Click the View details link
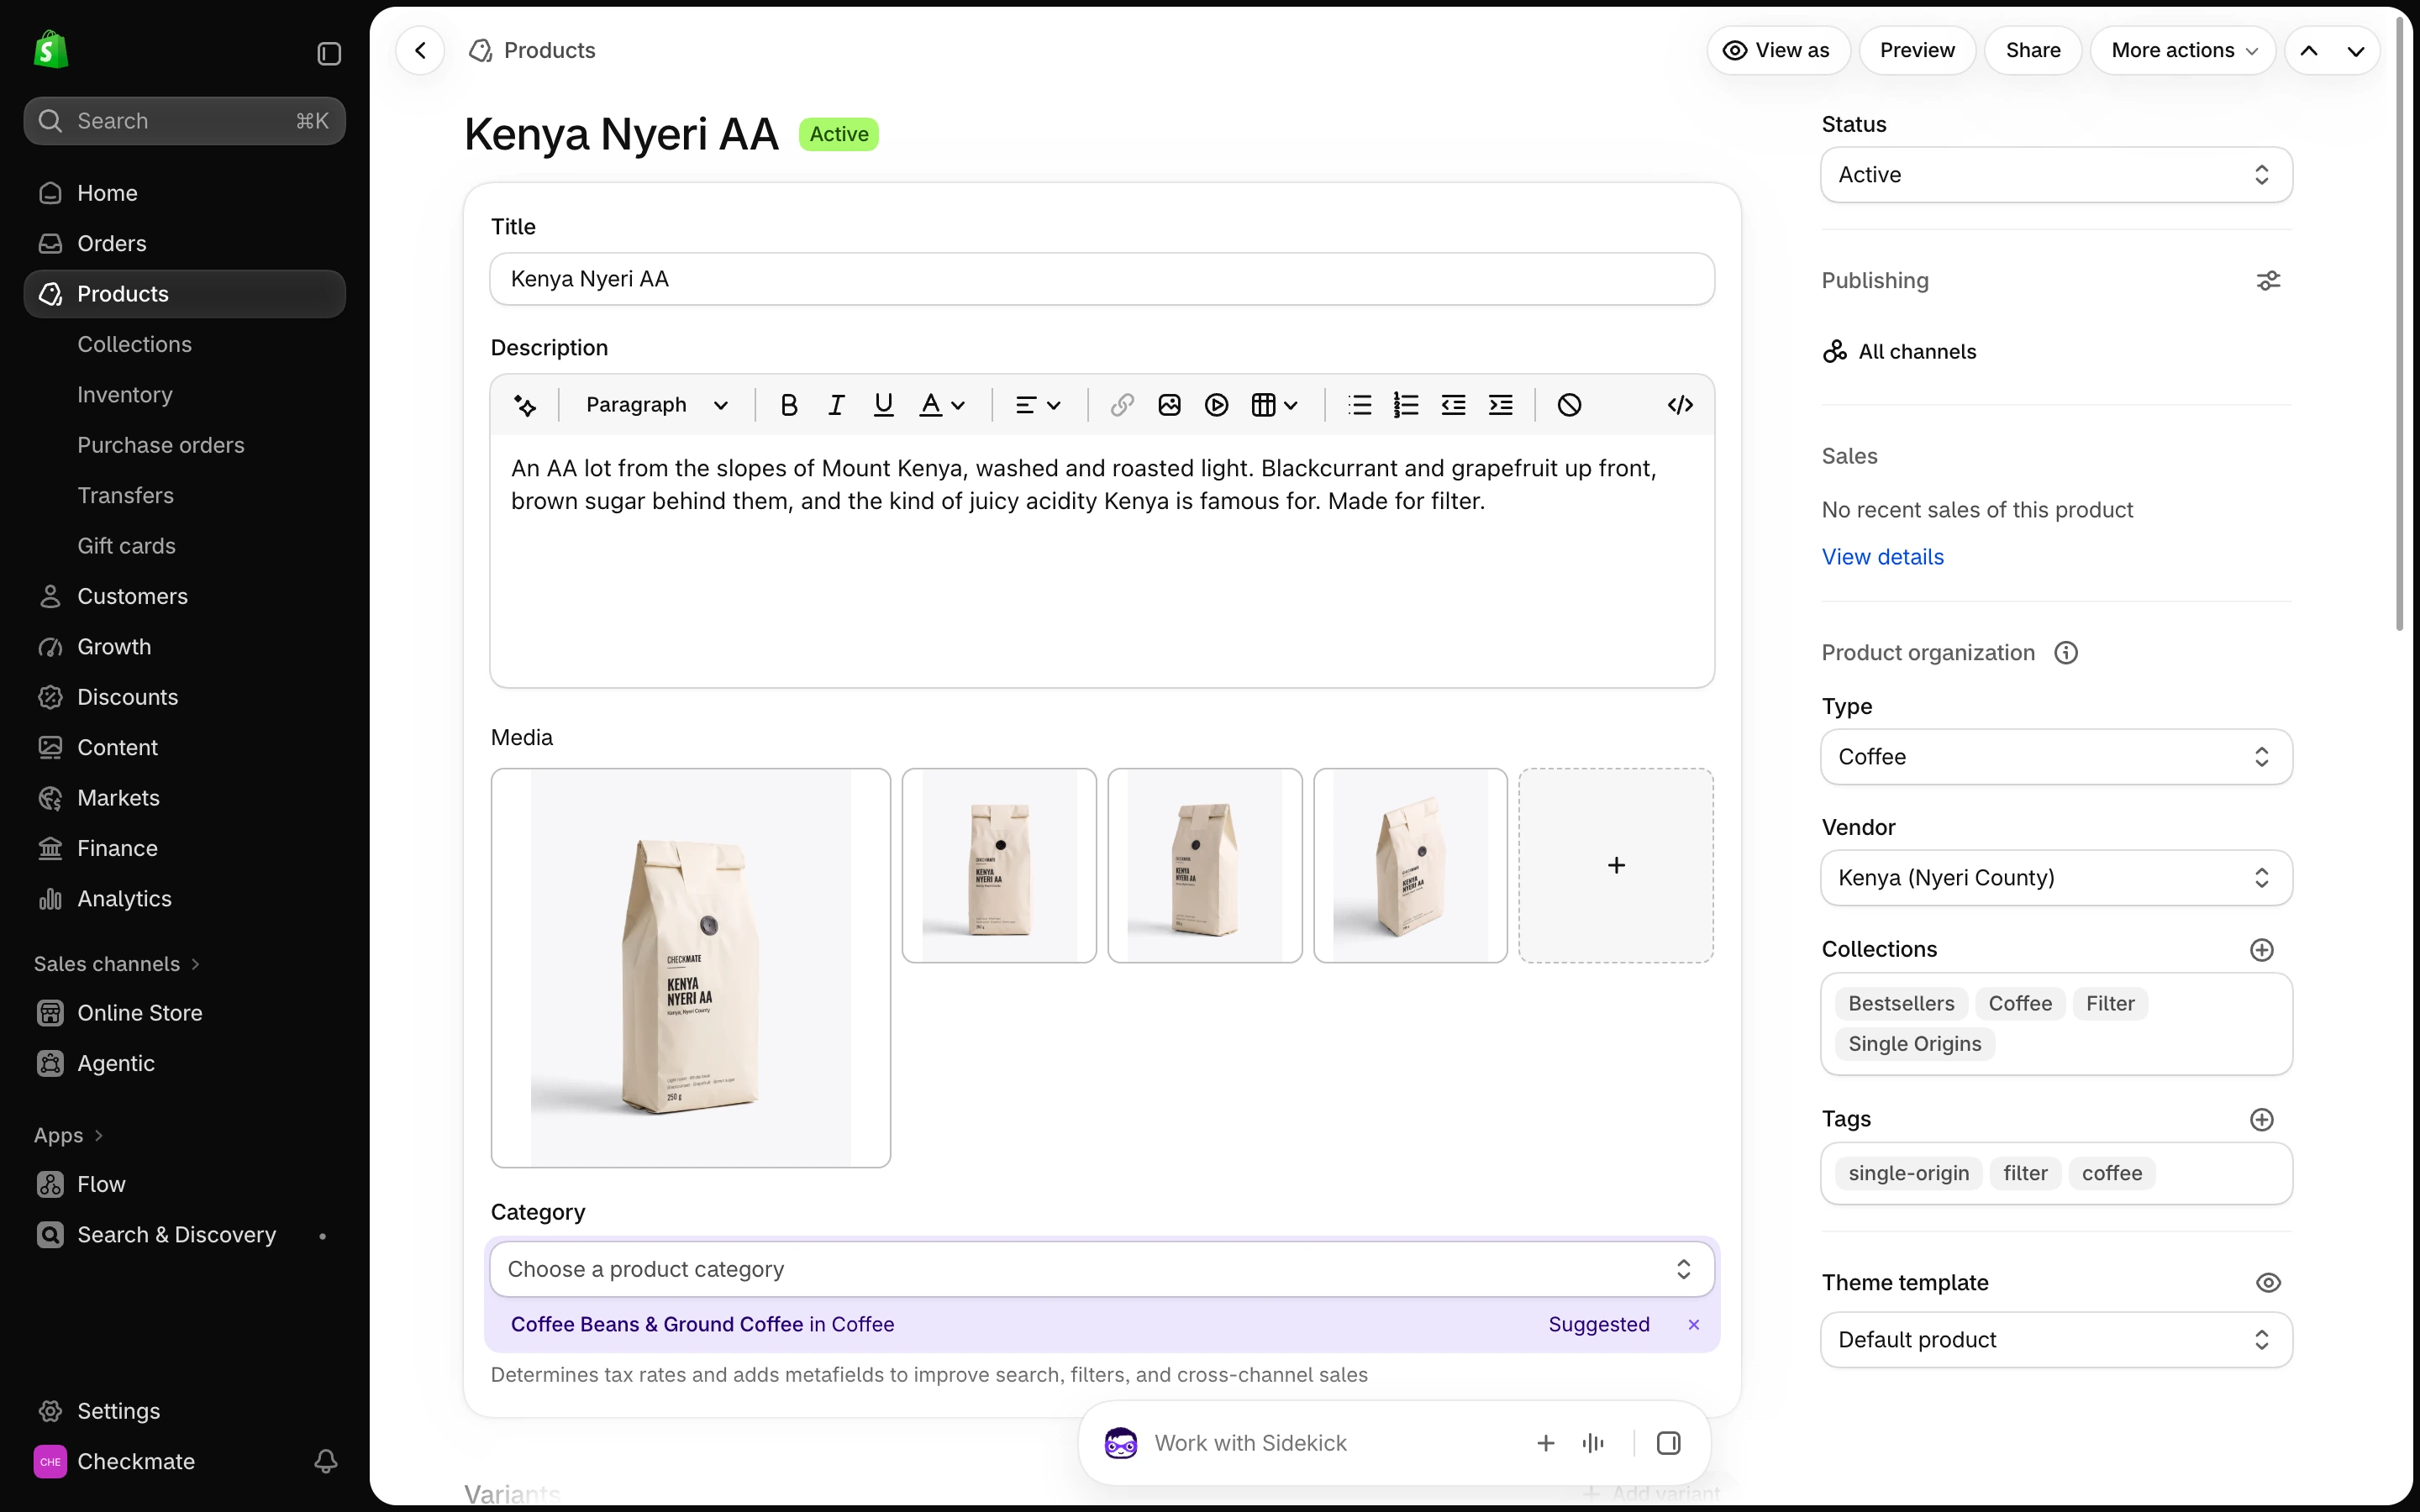Viewport: 2420px width, 1512px height. click(1882, 557)
